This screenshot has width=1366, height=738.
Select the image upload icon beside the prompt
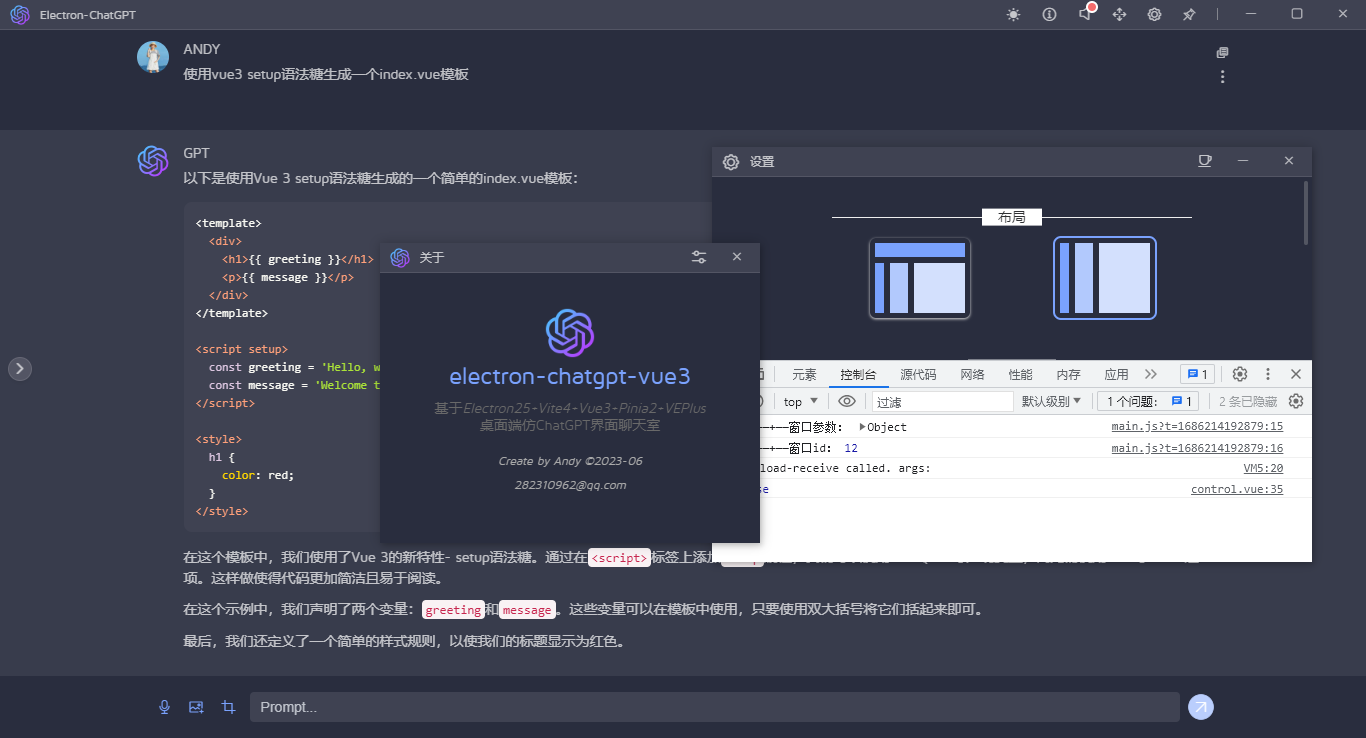pyautogui.click(x=196, y=707)
